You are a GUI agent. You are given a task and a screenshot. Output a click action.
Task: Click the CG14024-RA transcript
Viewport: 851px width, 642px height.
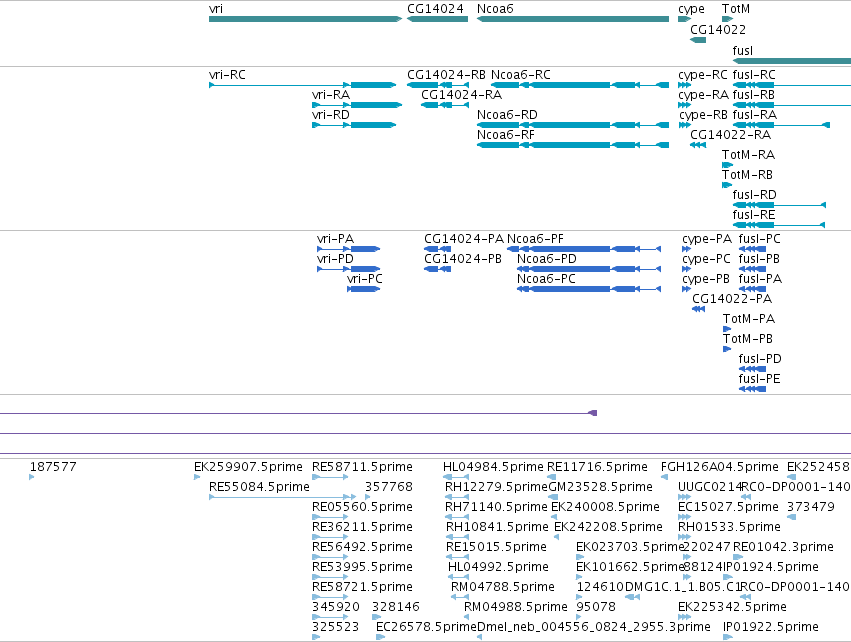pyautogui.click(x=444, y=105)
